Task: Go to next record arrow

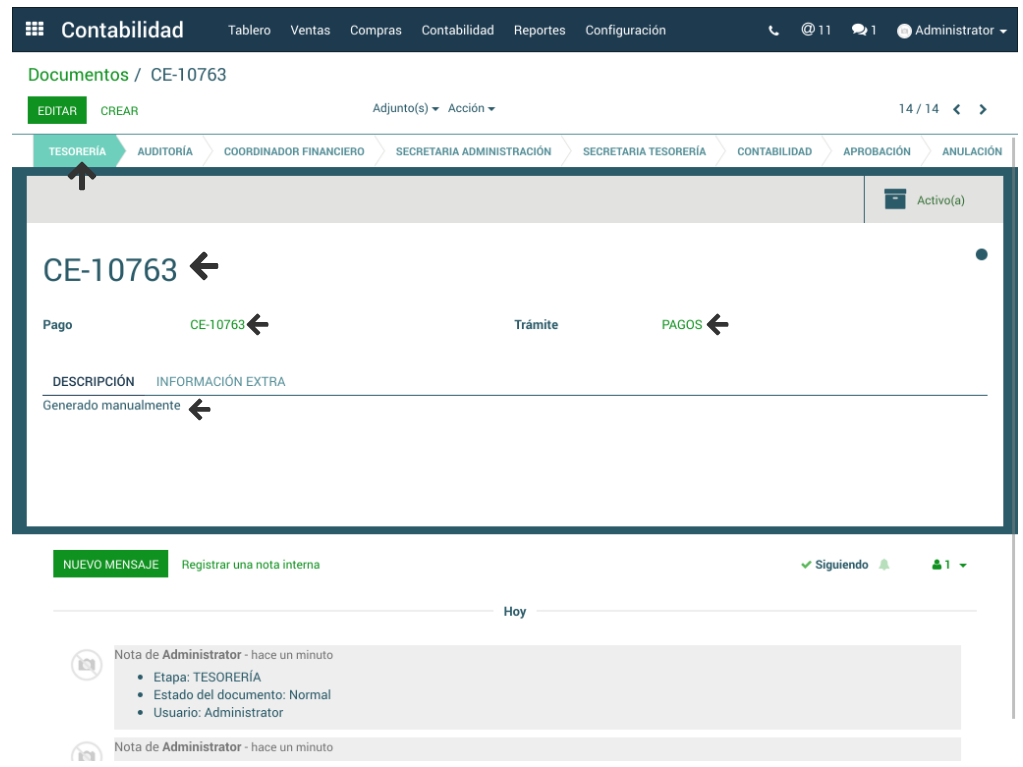Action: coord(983,109)
